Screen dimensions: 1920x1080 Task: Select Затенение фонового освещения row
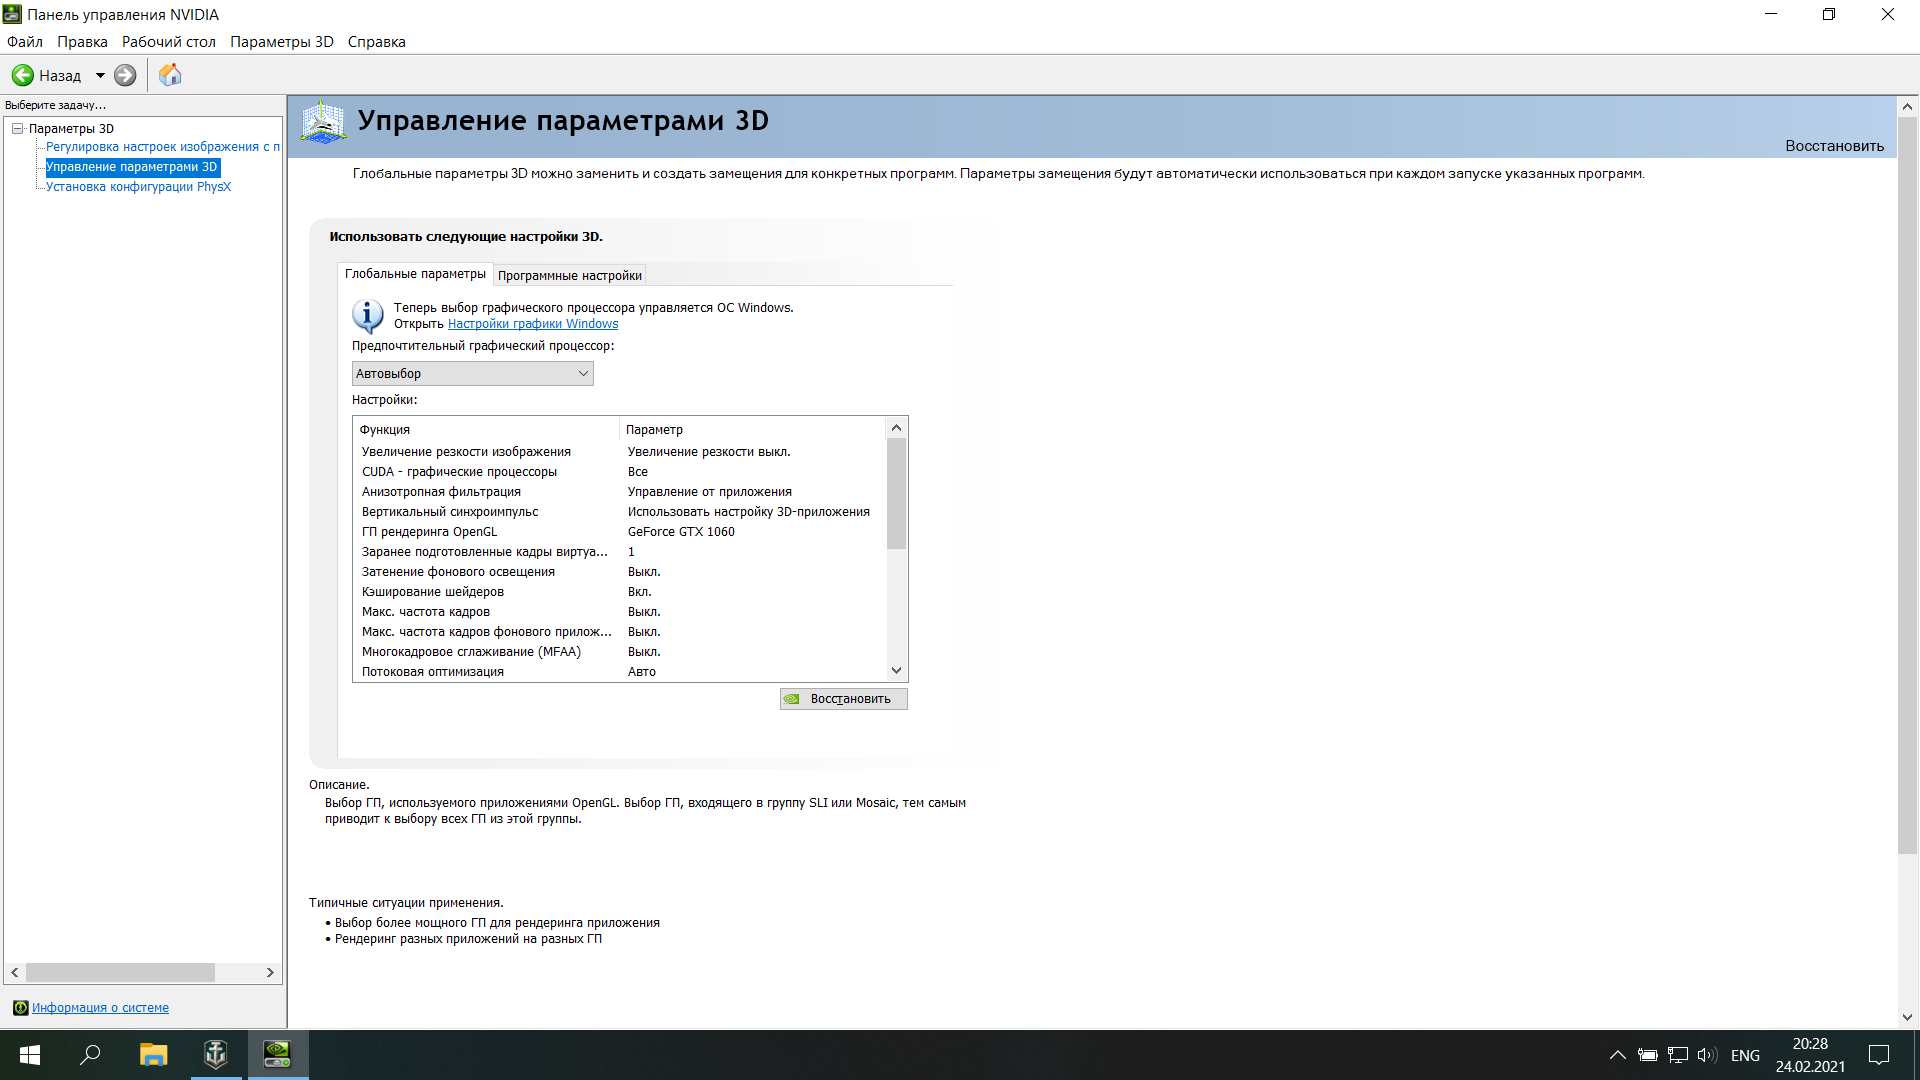620,572
